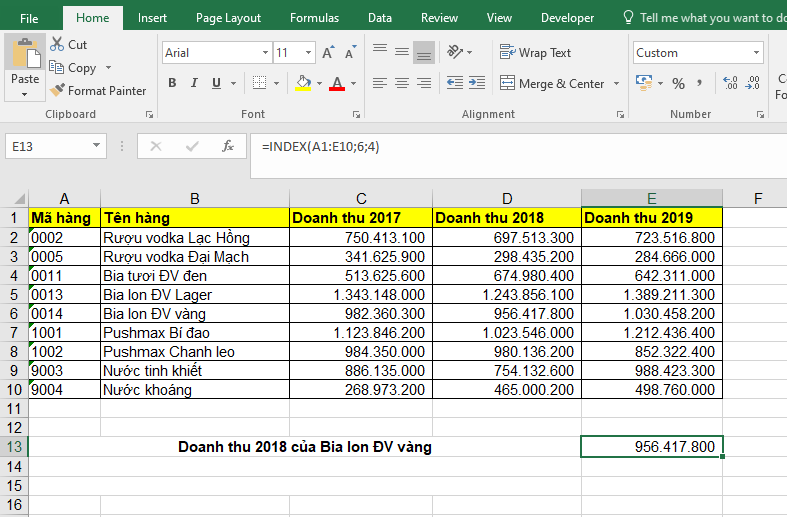Viewport: 787px width, 517px height.
Task: Click the Insert Function fx icon
Action: [228, 146]
